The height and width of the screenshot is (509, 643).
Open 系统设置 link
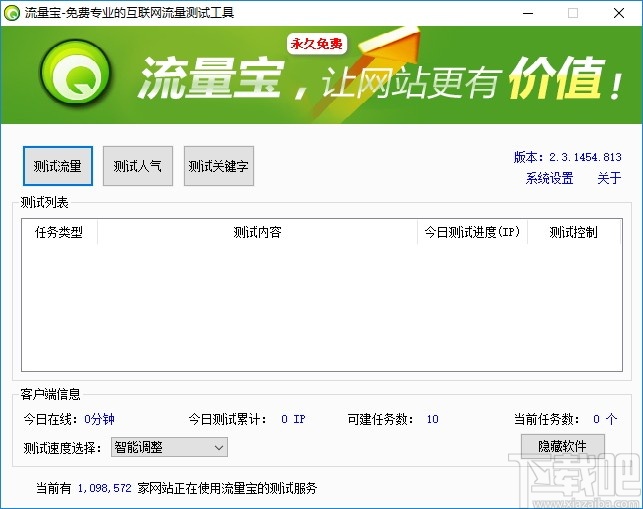549,178
